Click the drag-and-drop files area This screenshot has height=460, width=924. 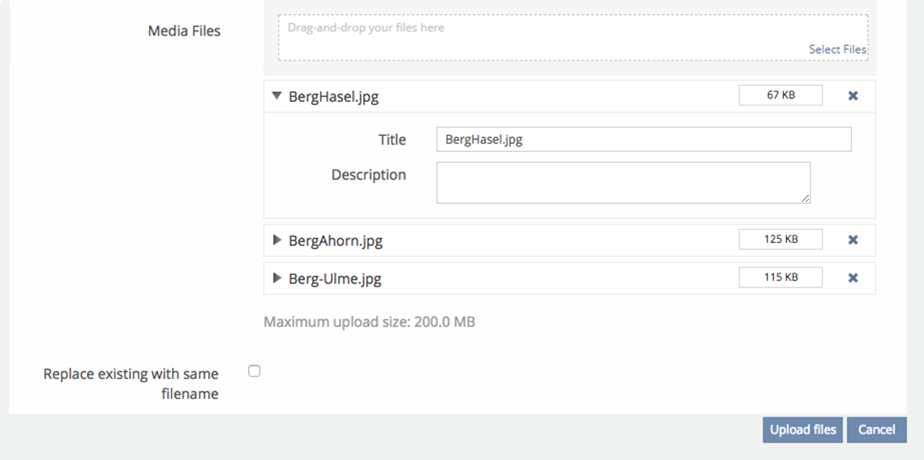tap(572, 37)
